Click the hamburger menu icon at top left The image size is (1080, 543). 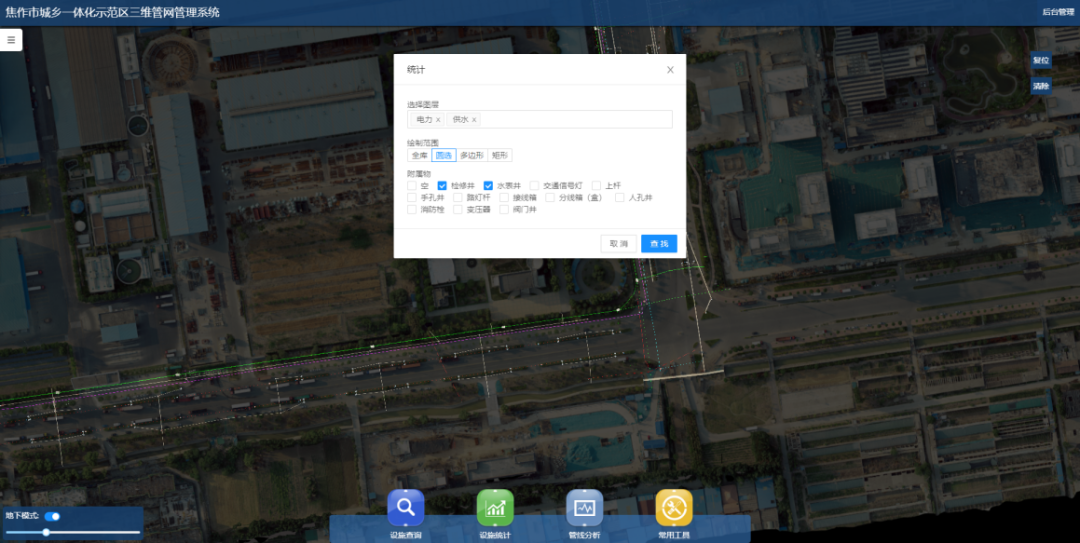(11, 40)
